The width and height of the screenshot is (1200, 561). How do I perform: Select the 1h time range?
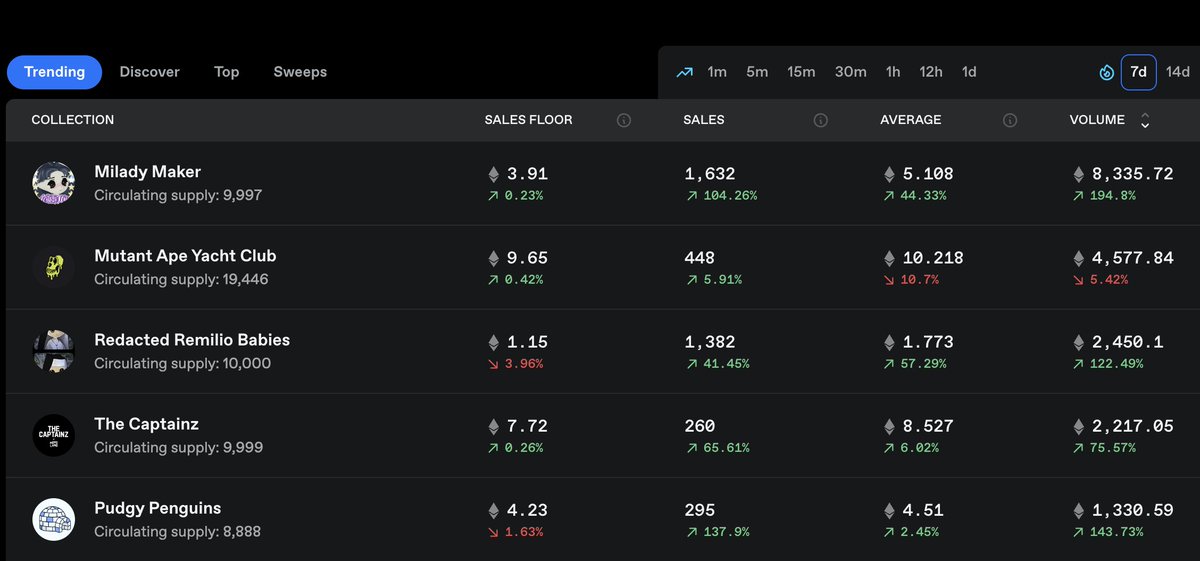(x=893, y=72)
